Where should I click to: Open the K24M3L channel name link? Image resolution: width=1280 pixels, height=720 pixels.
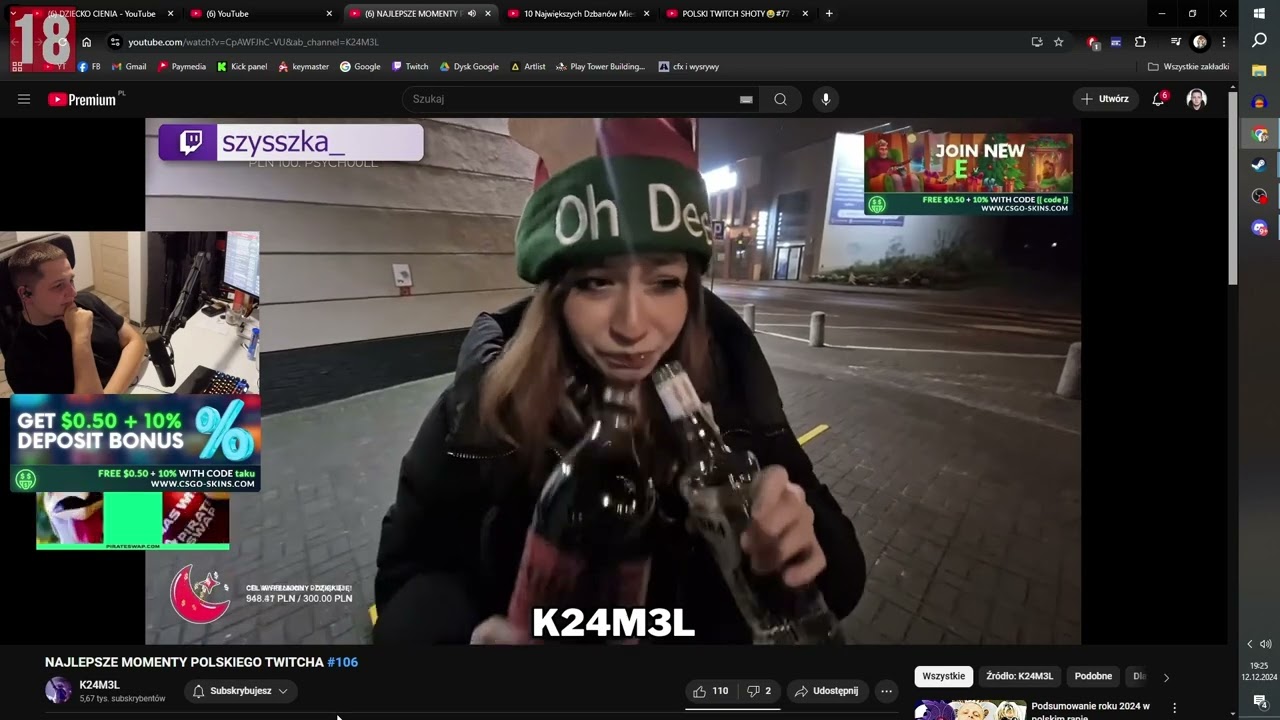pyautogui.click(x=99, y=685)
